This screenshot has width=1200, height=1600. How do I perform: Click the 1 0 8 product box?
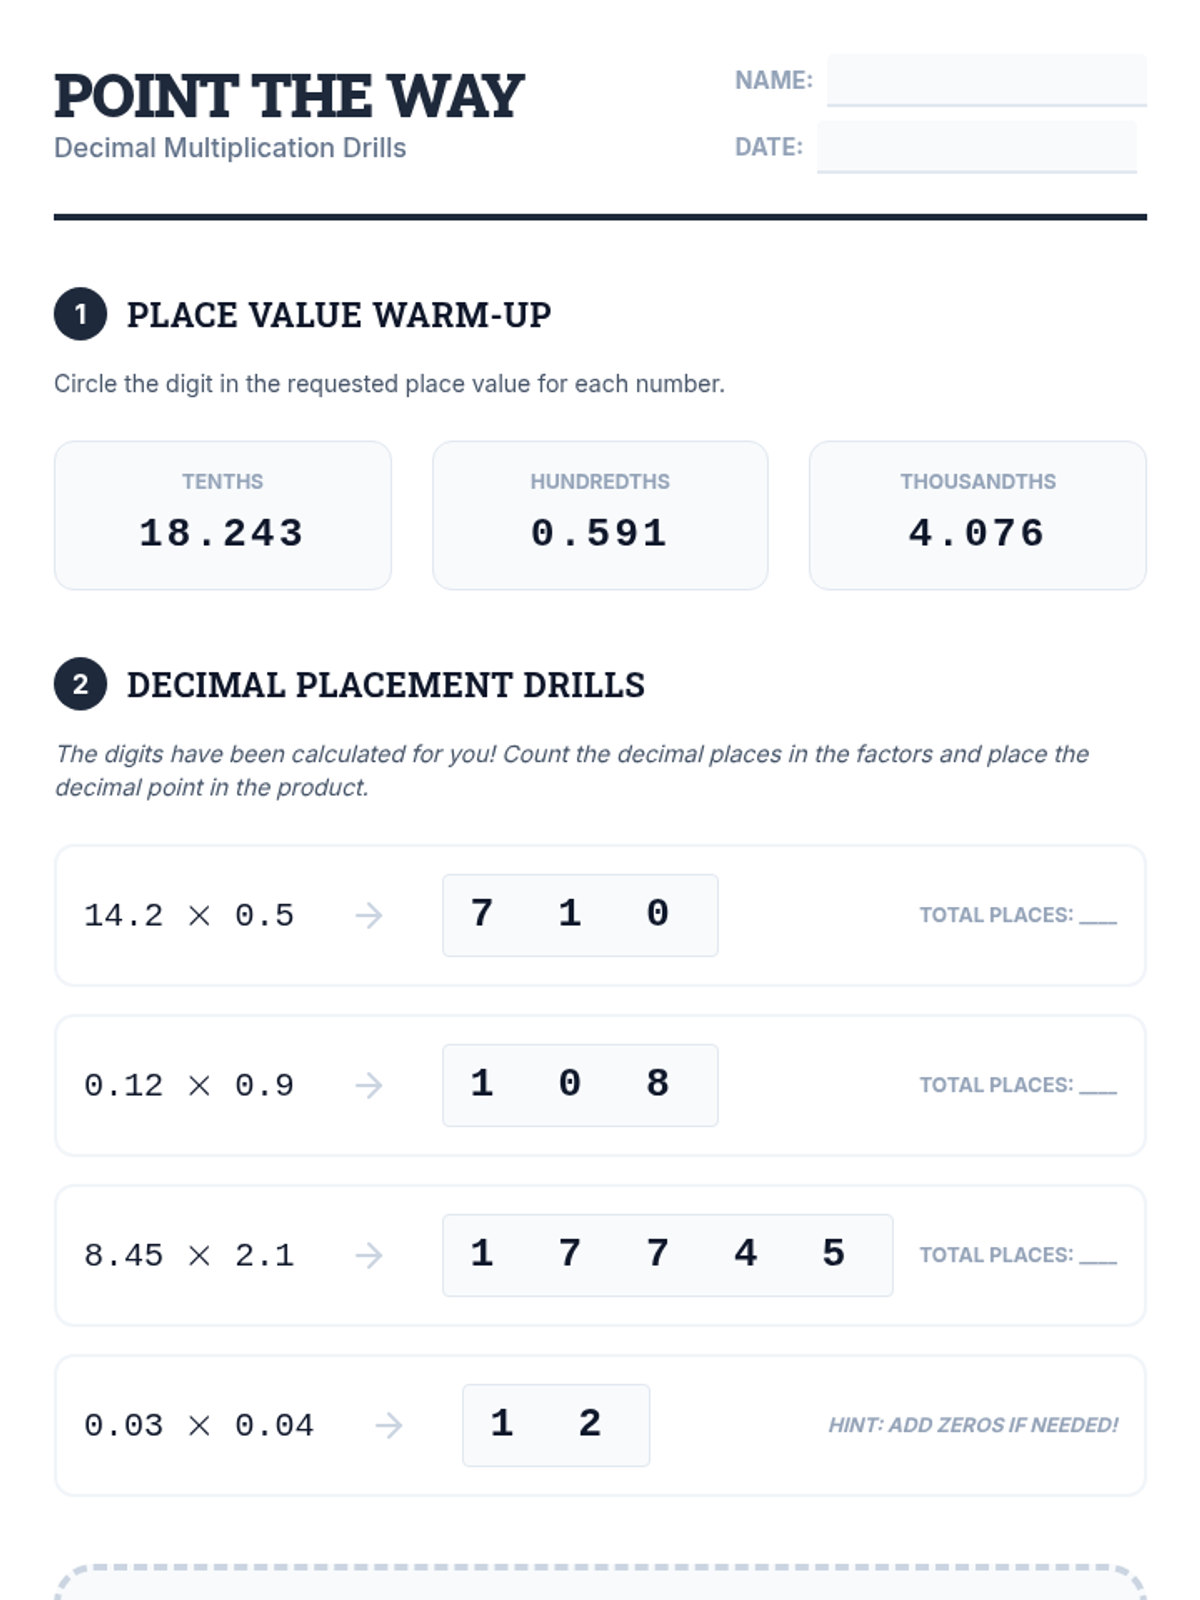(580, 1085)
